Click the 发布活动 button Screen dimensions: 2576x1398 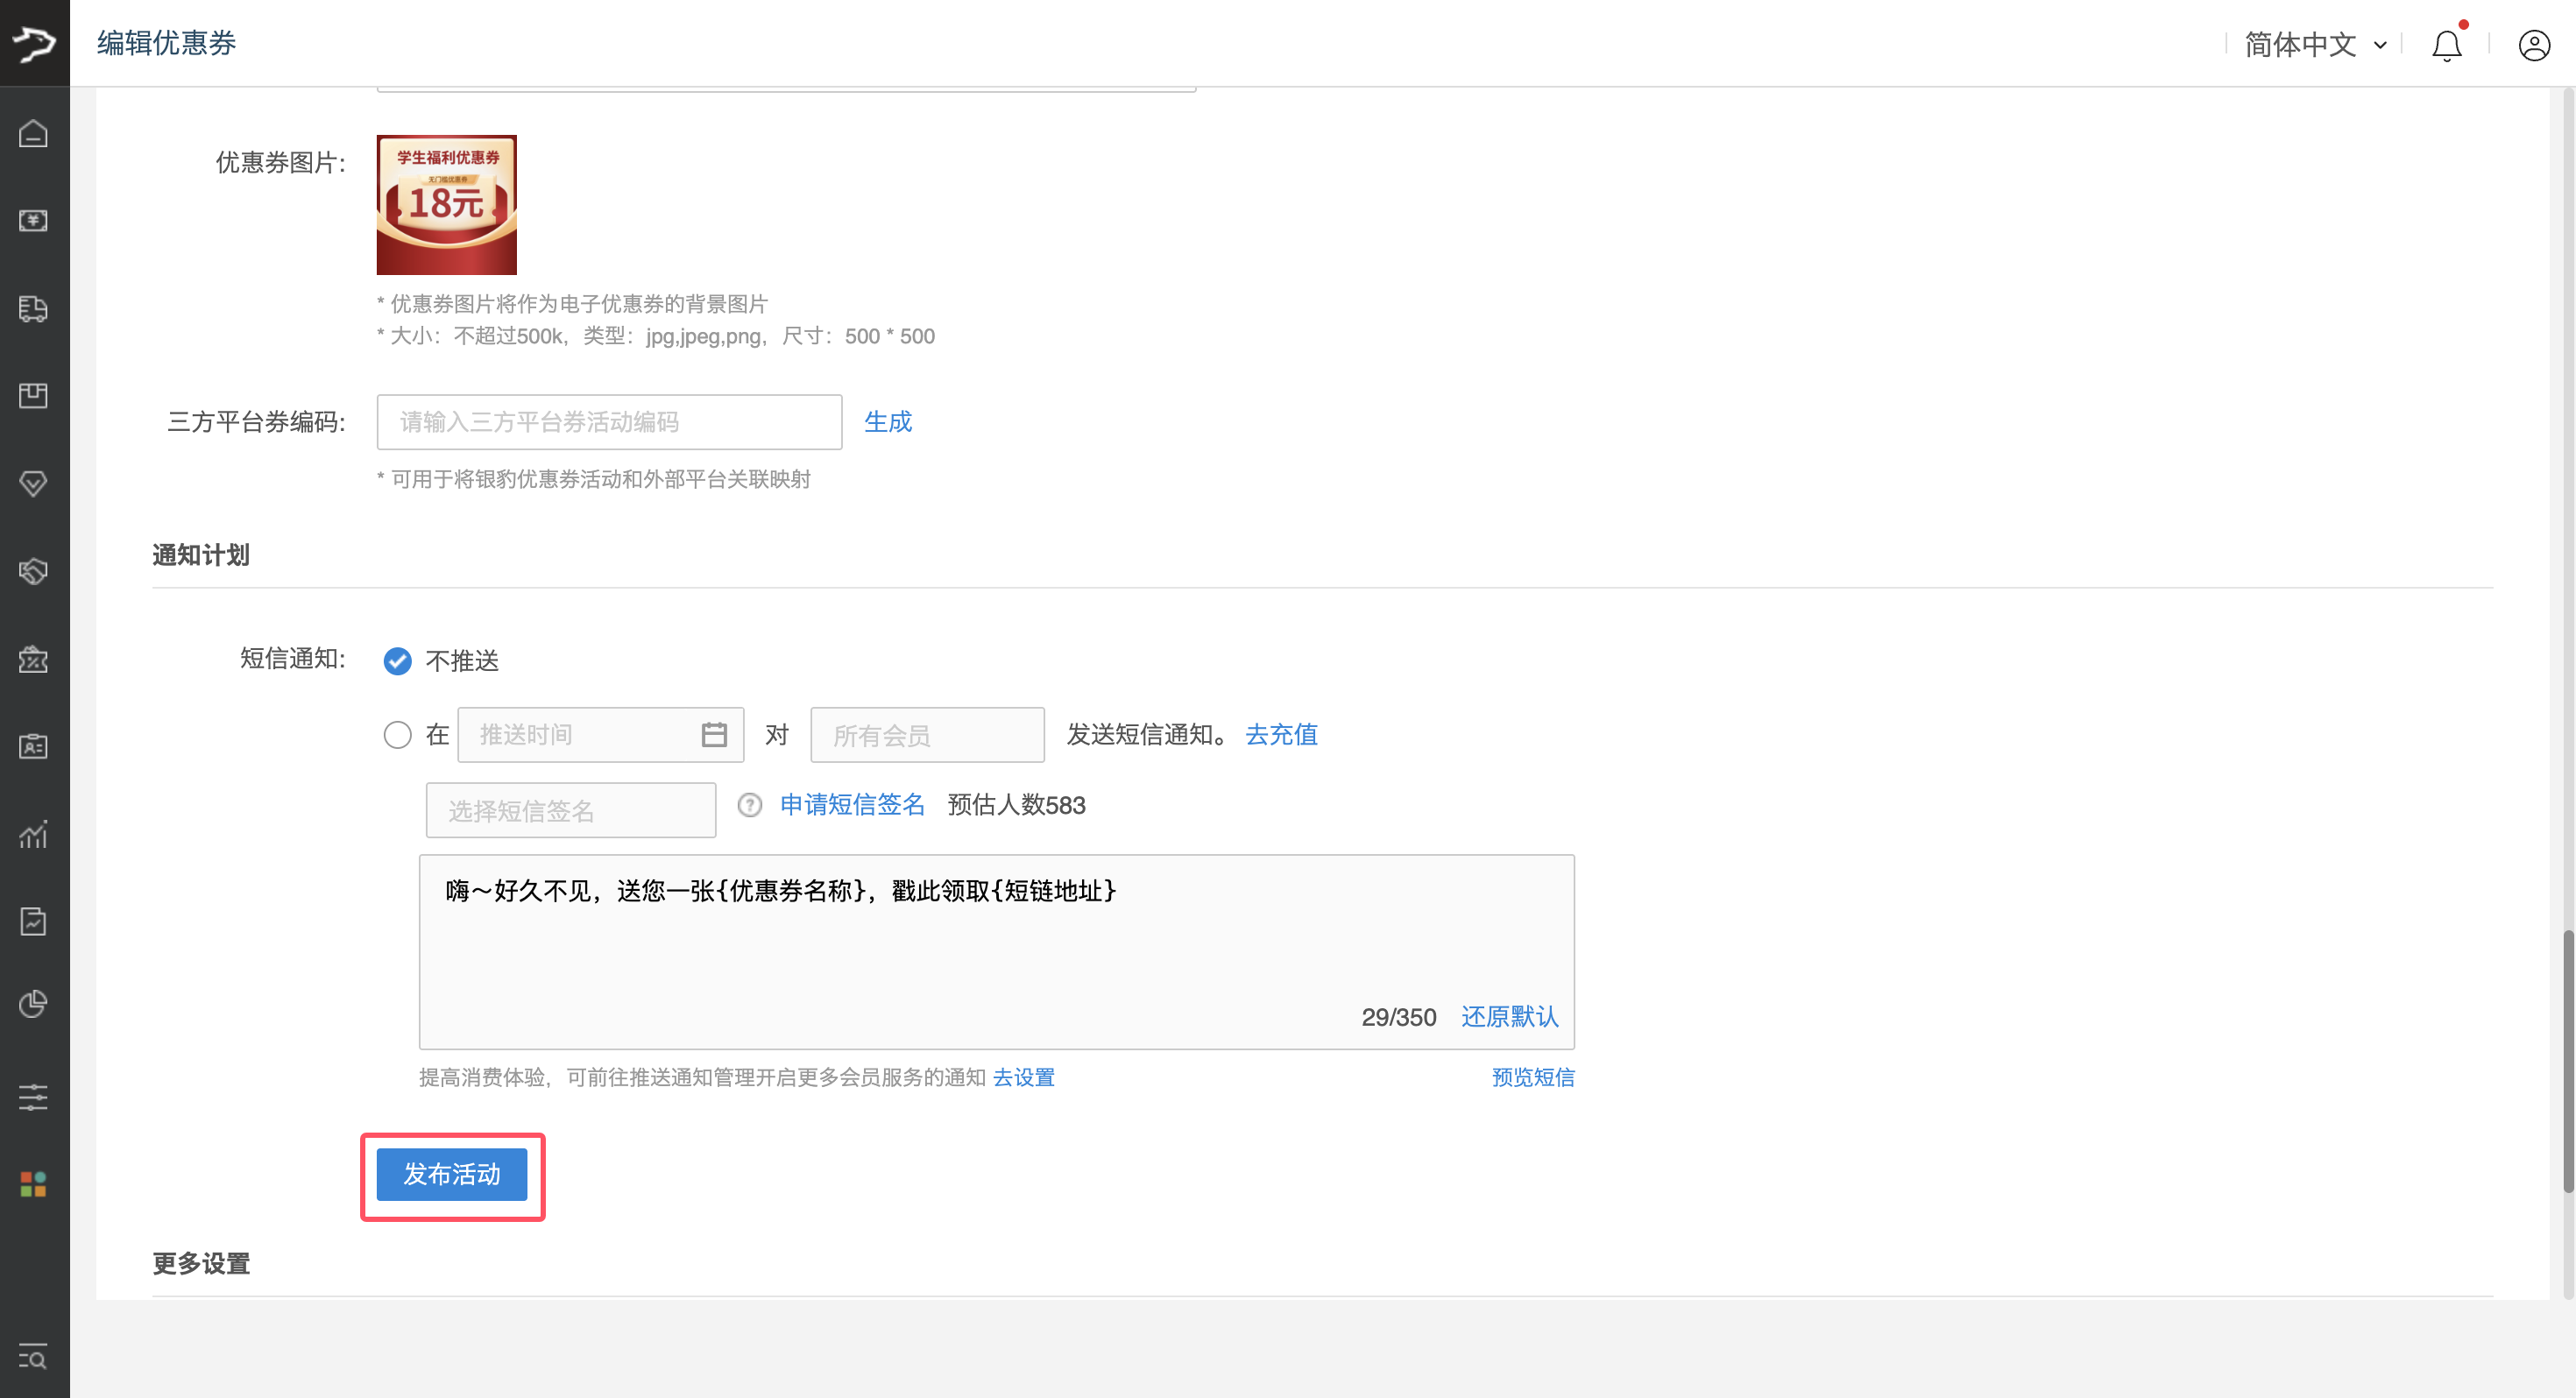coord(452,1174)
